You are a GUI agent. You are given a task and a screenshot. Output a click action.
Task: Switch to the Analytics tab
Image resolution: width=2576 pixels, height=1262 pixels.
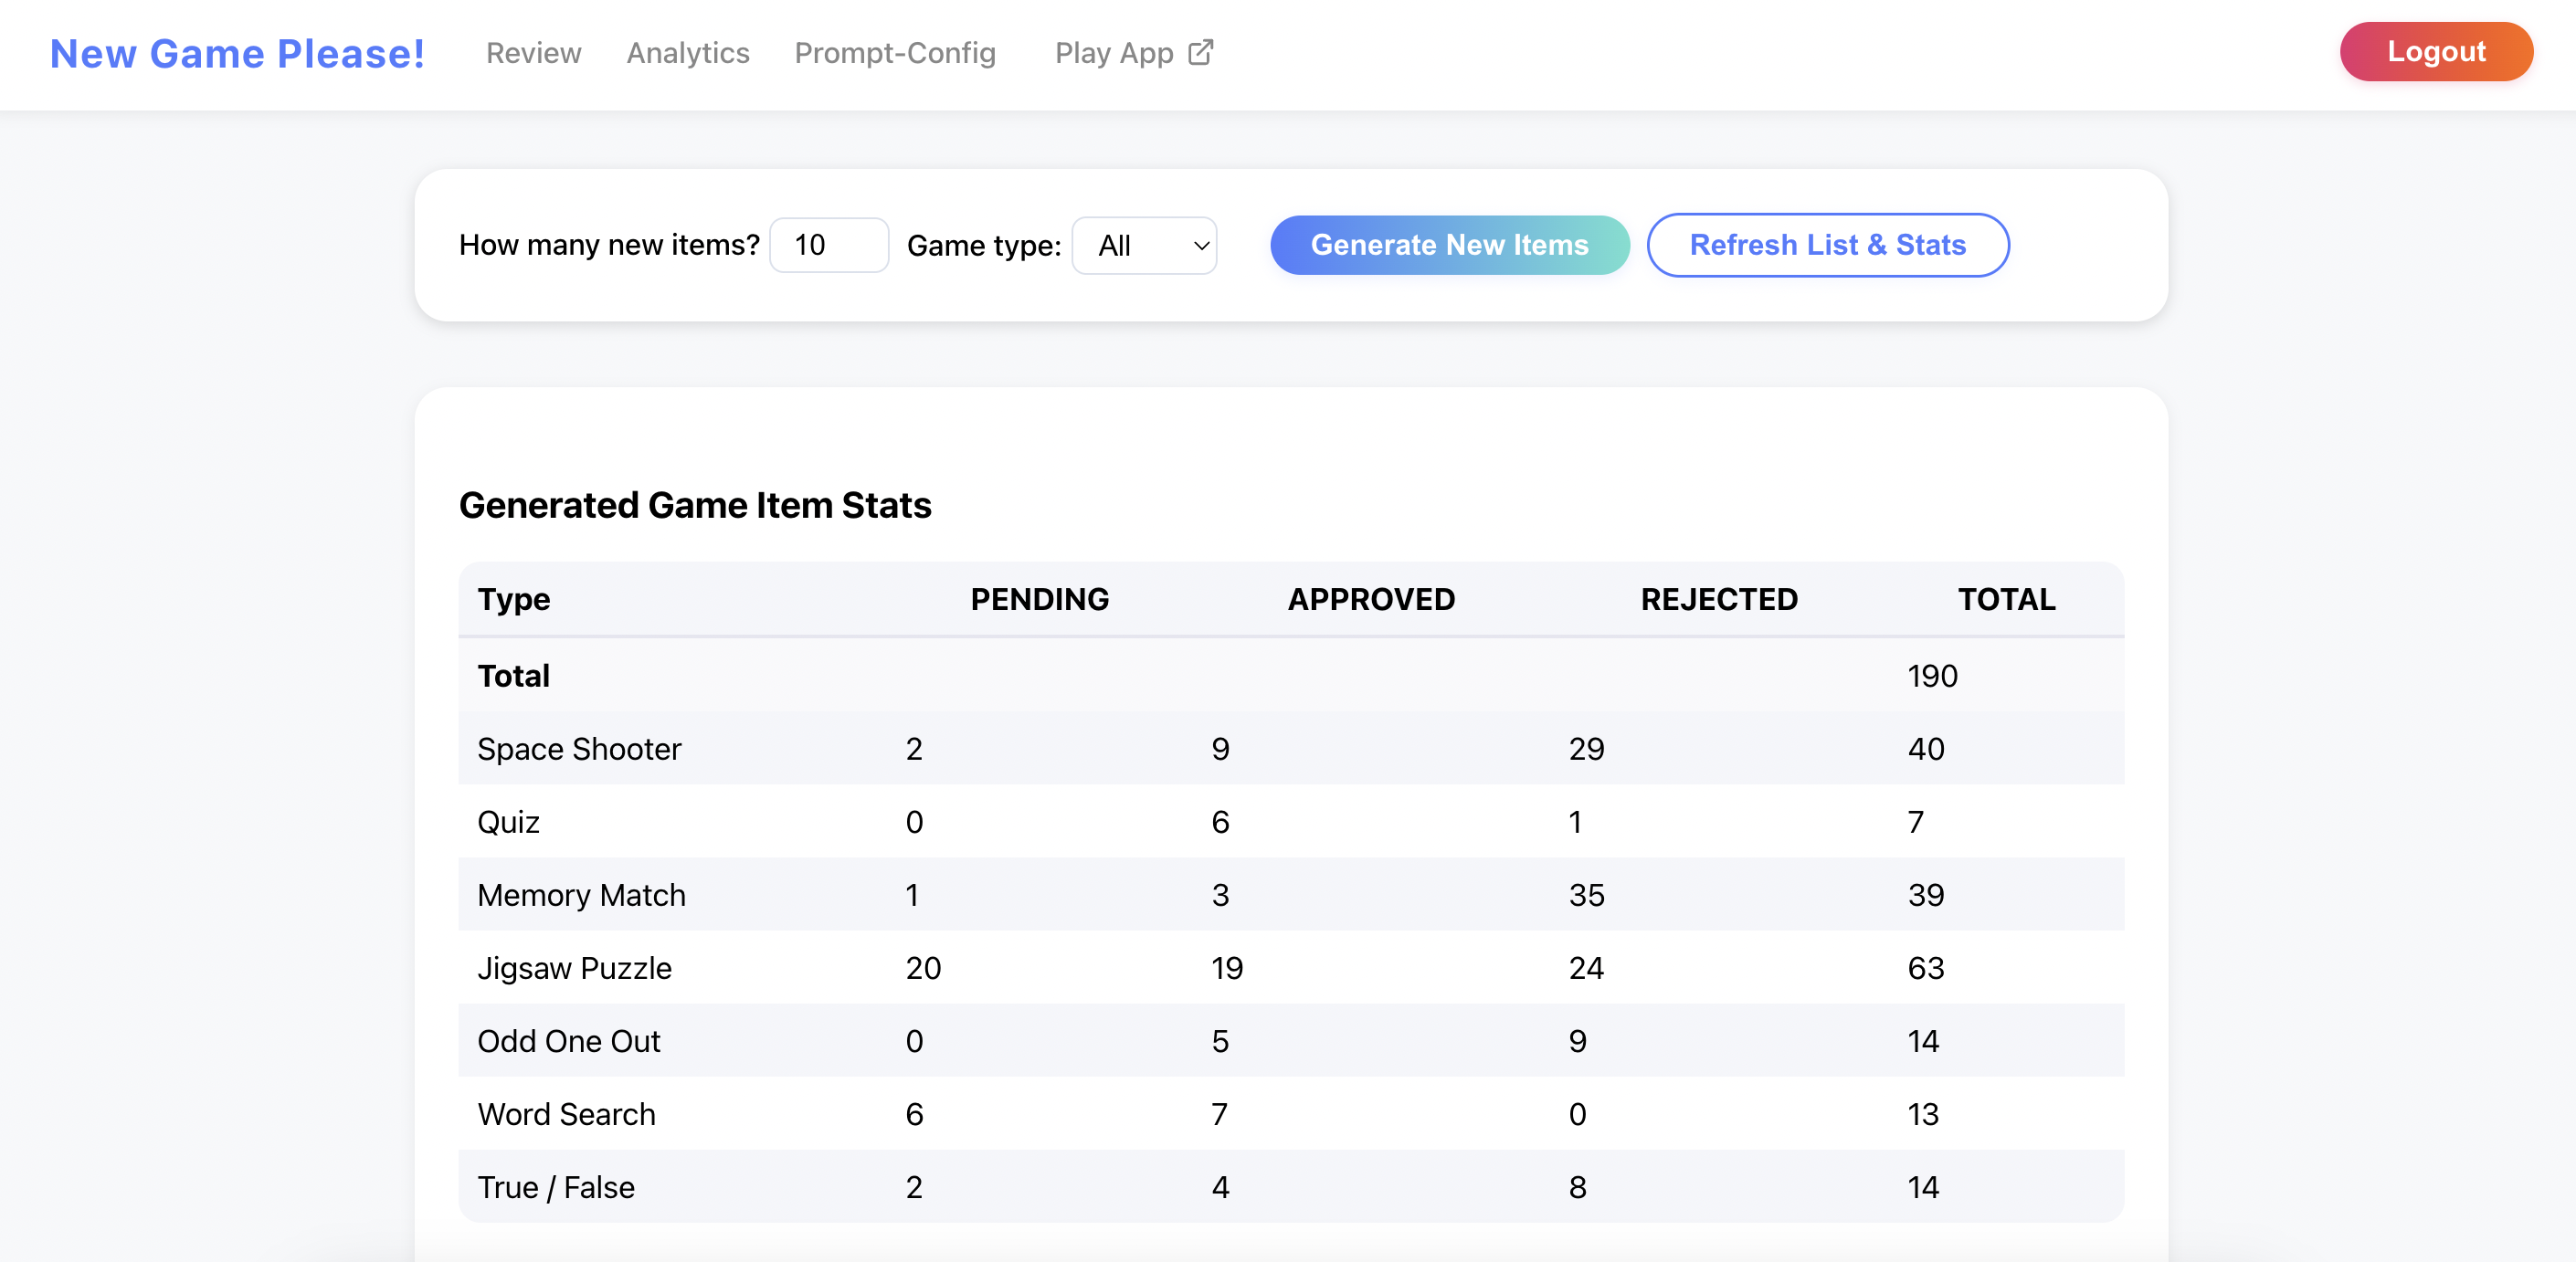687,53
